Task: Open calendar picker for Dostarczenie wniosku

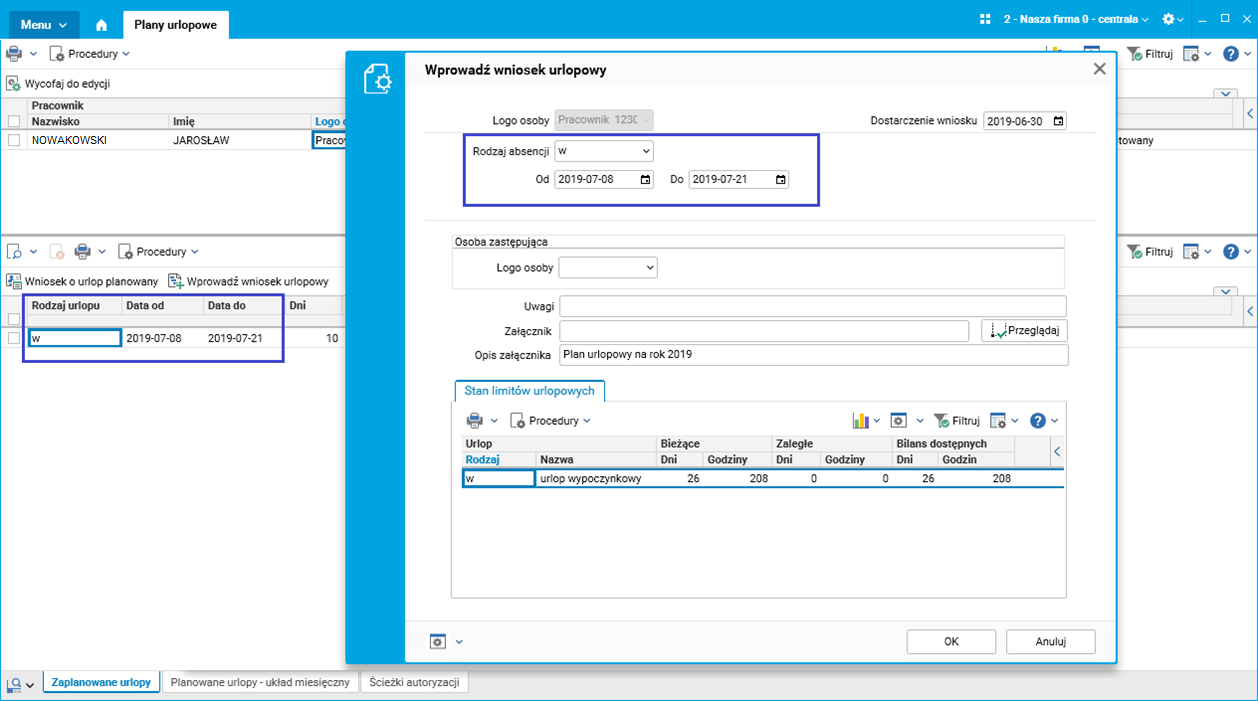Action: click(1059, 121)
